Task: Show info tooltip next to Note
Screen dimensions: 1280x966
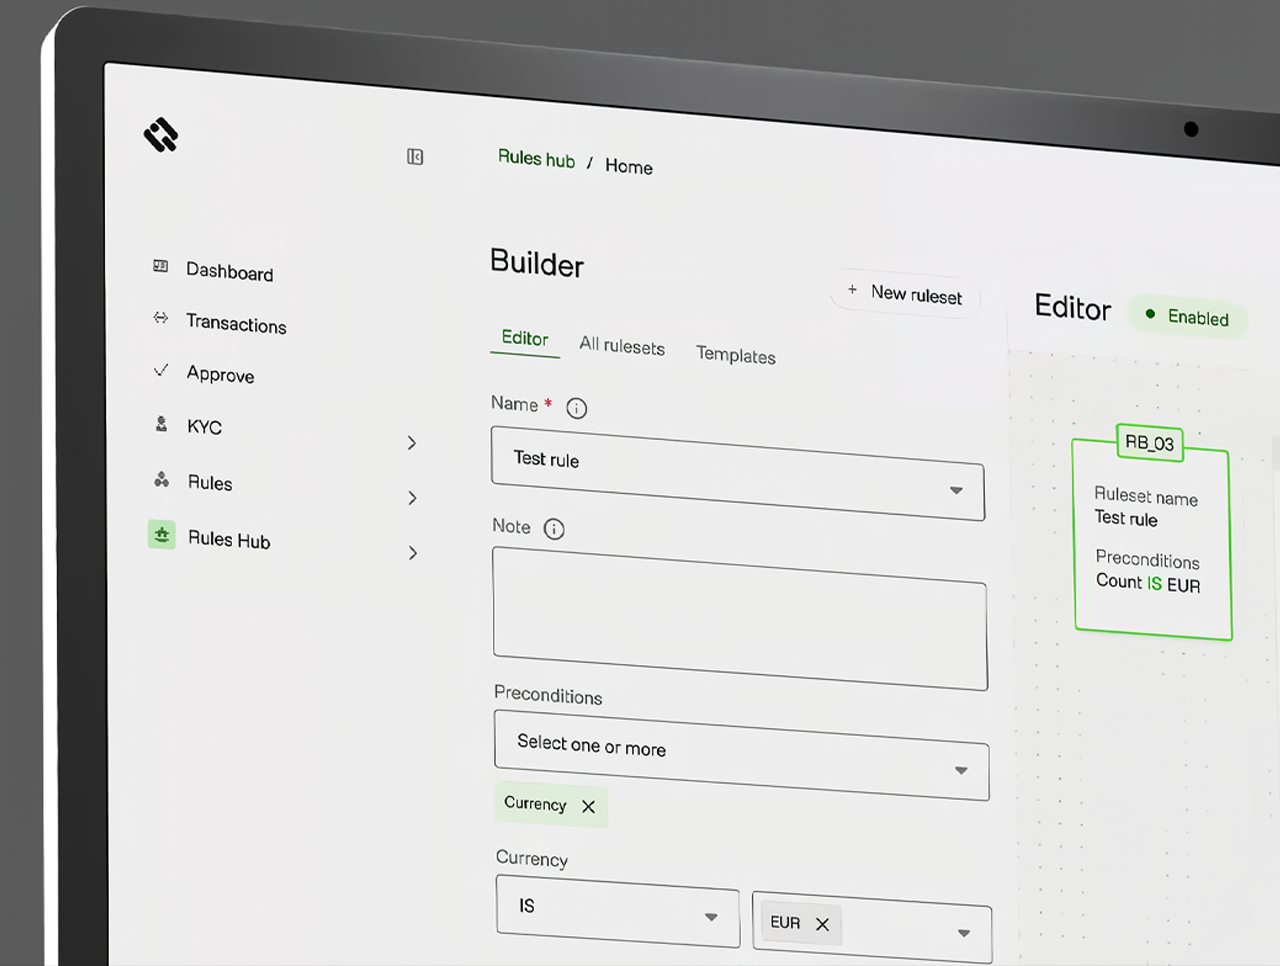Action: pyautogui.click(x=554, y=529)
